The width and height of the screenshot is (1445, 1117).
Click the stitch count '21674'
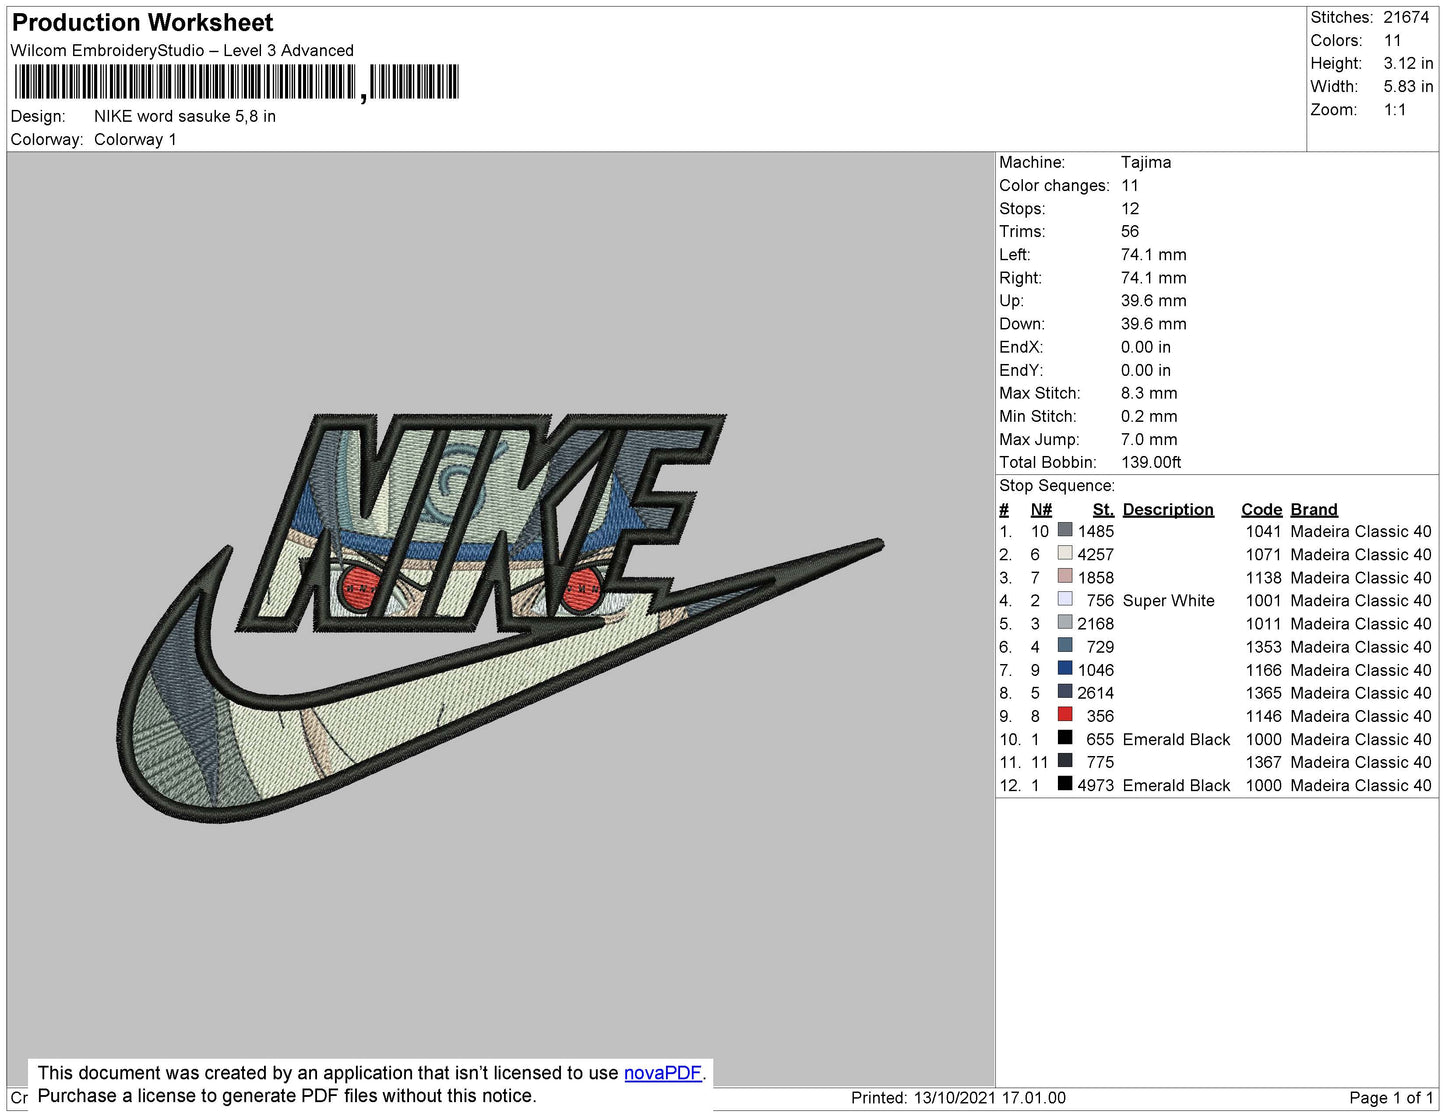pos(1406,17)
